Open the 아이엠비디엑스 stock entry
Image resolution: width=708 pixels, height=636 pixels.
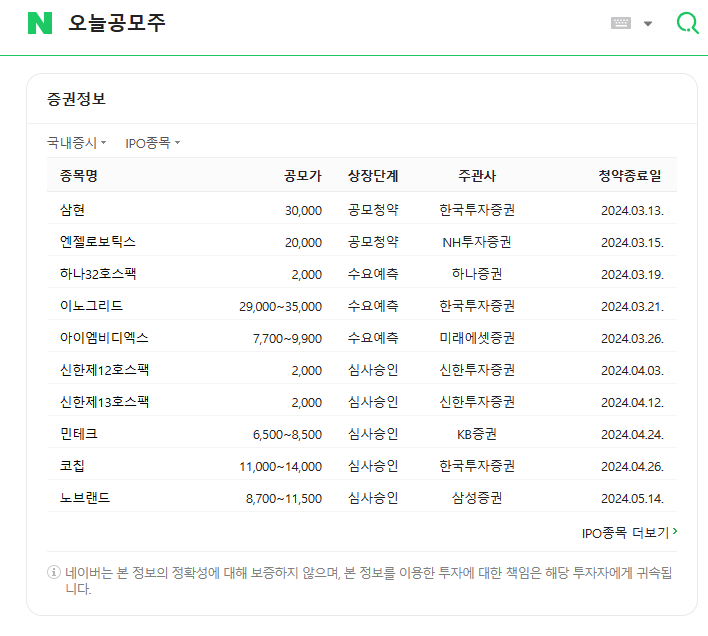click(104, 338)
